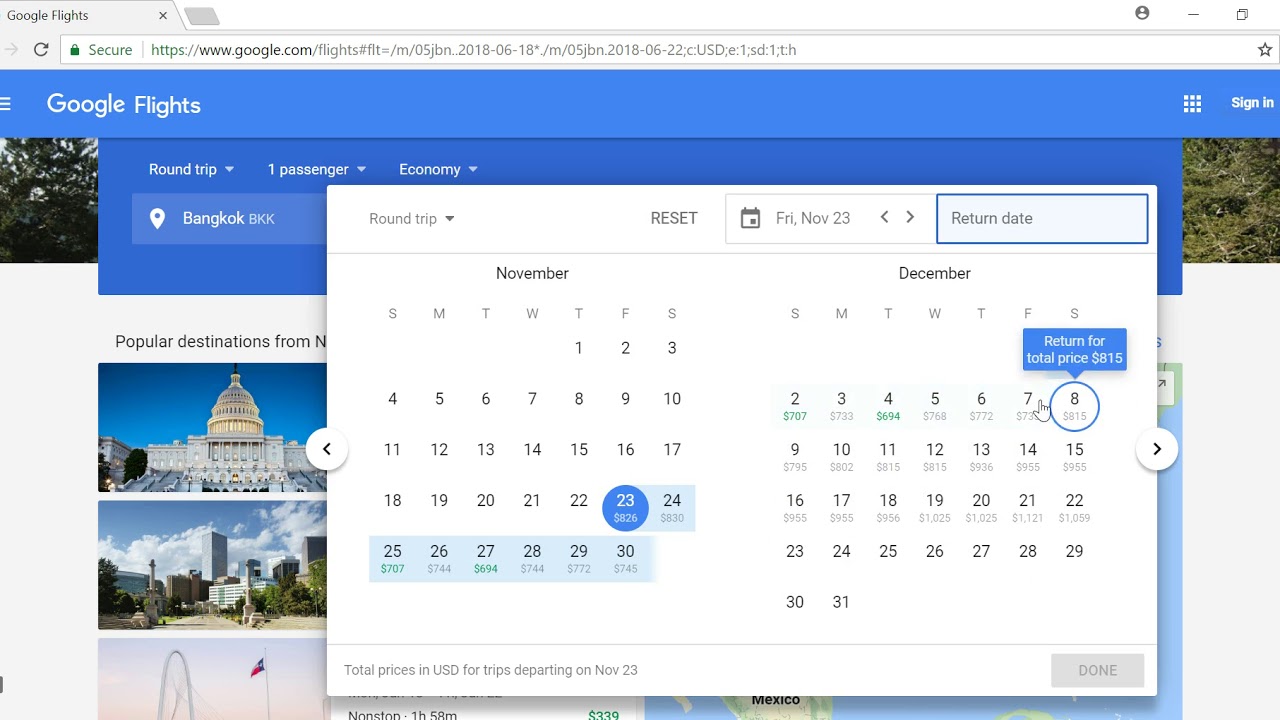The image size is (1280, 720).
Task: Select December 22 priced $1,059
Action: [x=1074, y=507]
